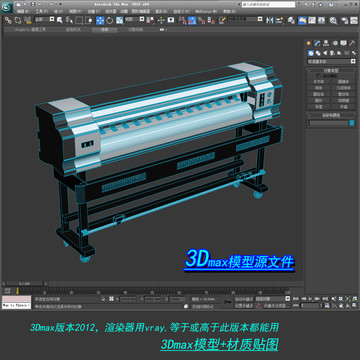The height and width of the screenshot is (360, 360).
Task: Switch to the 自由形式 ribbon tab
Action: point(73,30)
